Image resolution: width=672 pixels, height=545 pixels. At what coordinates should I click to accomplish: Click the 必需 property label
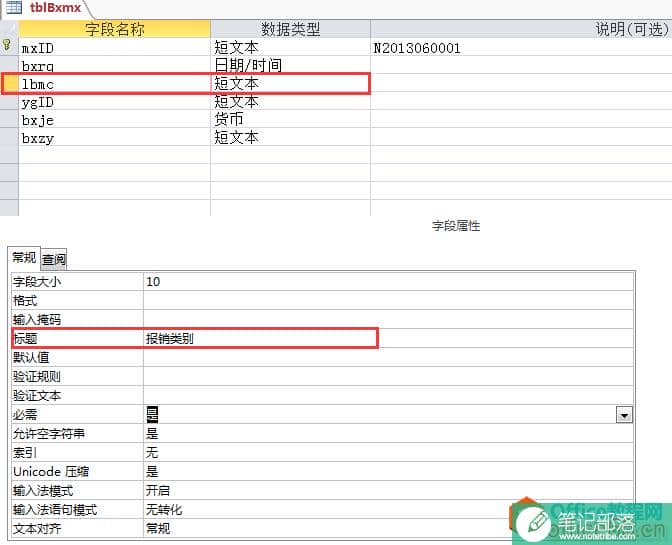[25, 414]
